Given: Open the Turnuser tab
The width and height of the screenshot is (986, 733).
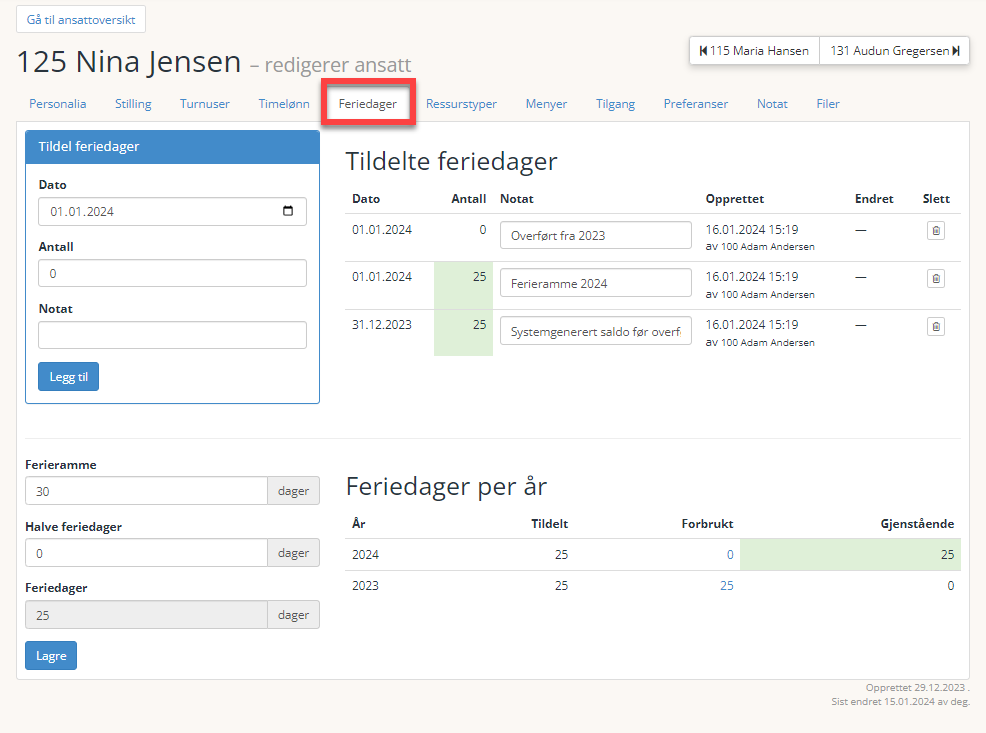Looking at the screenshot, I should [x=204, y=104].
